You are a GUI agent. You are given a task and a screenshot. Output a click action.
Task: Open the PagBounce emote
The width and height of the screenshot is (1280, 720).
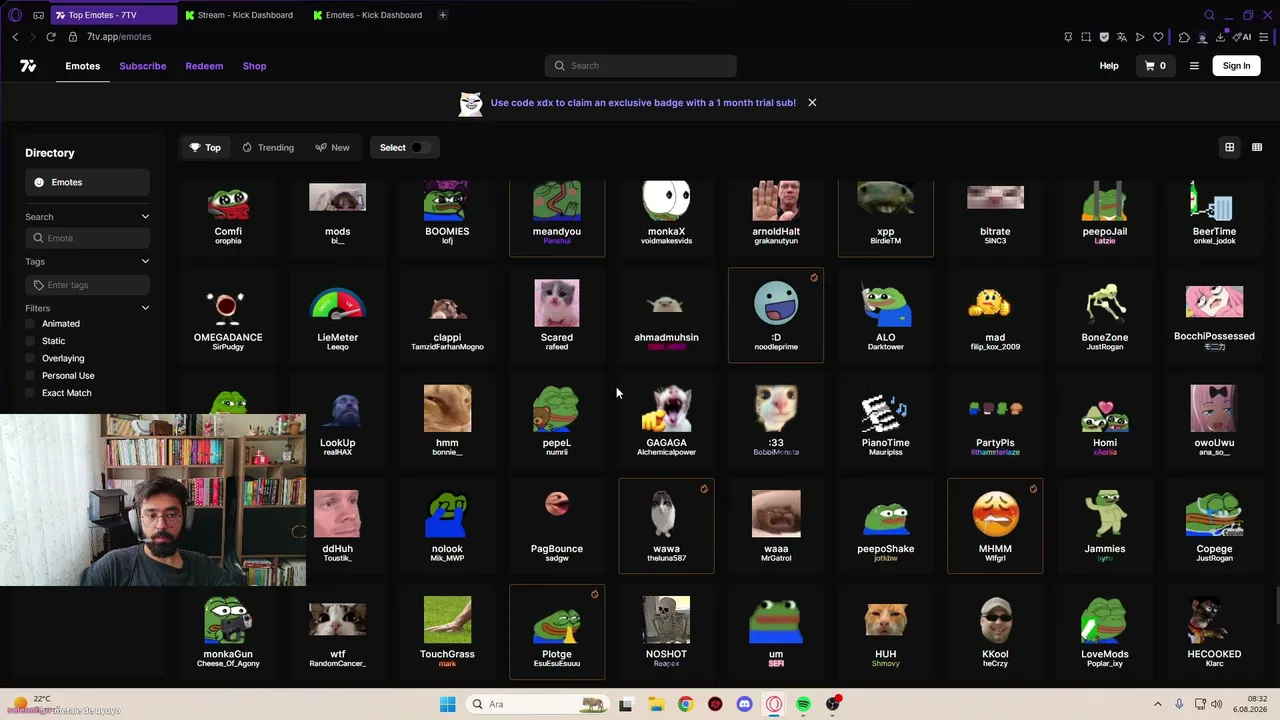pyautogui.click(x=557, y=526)
